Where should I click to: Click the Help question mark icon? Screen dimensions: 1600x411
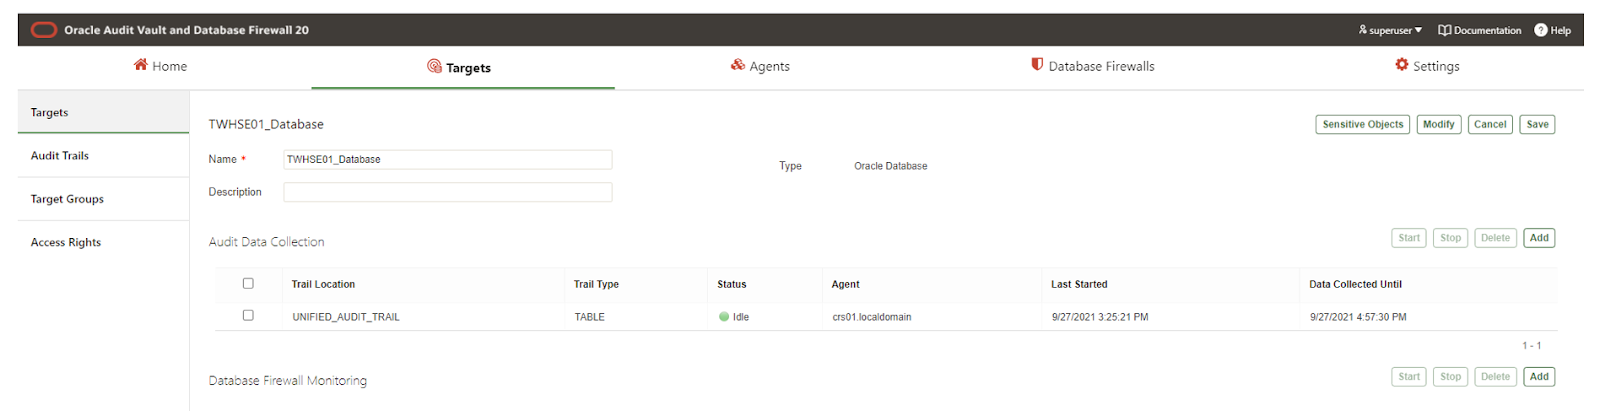tap(1541, 30)
